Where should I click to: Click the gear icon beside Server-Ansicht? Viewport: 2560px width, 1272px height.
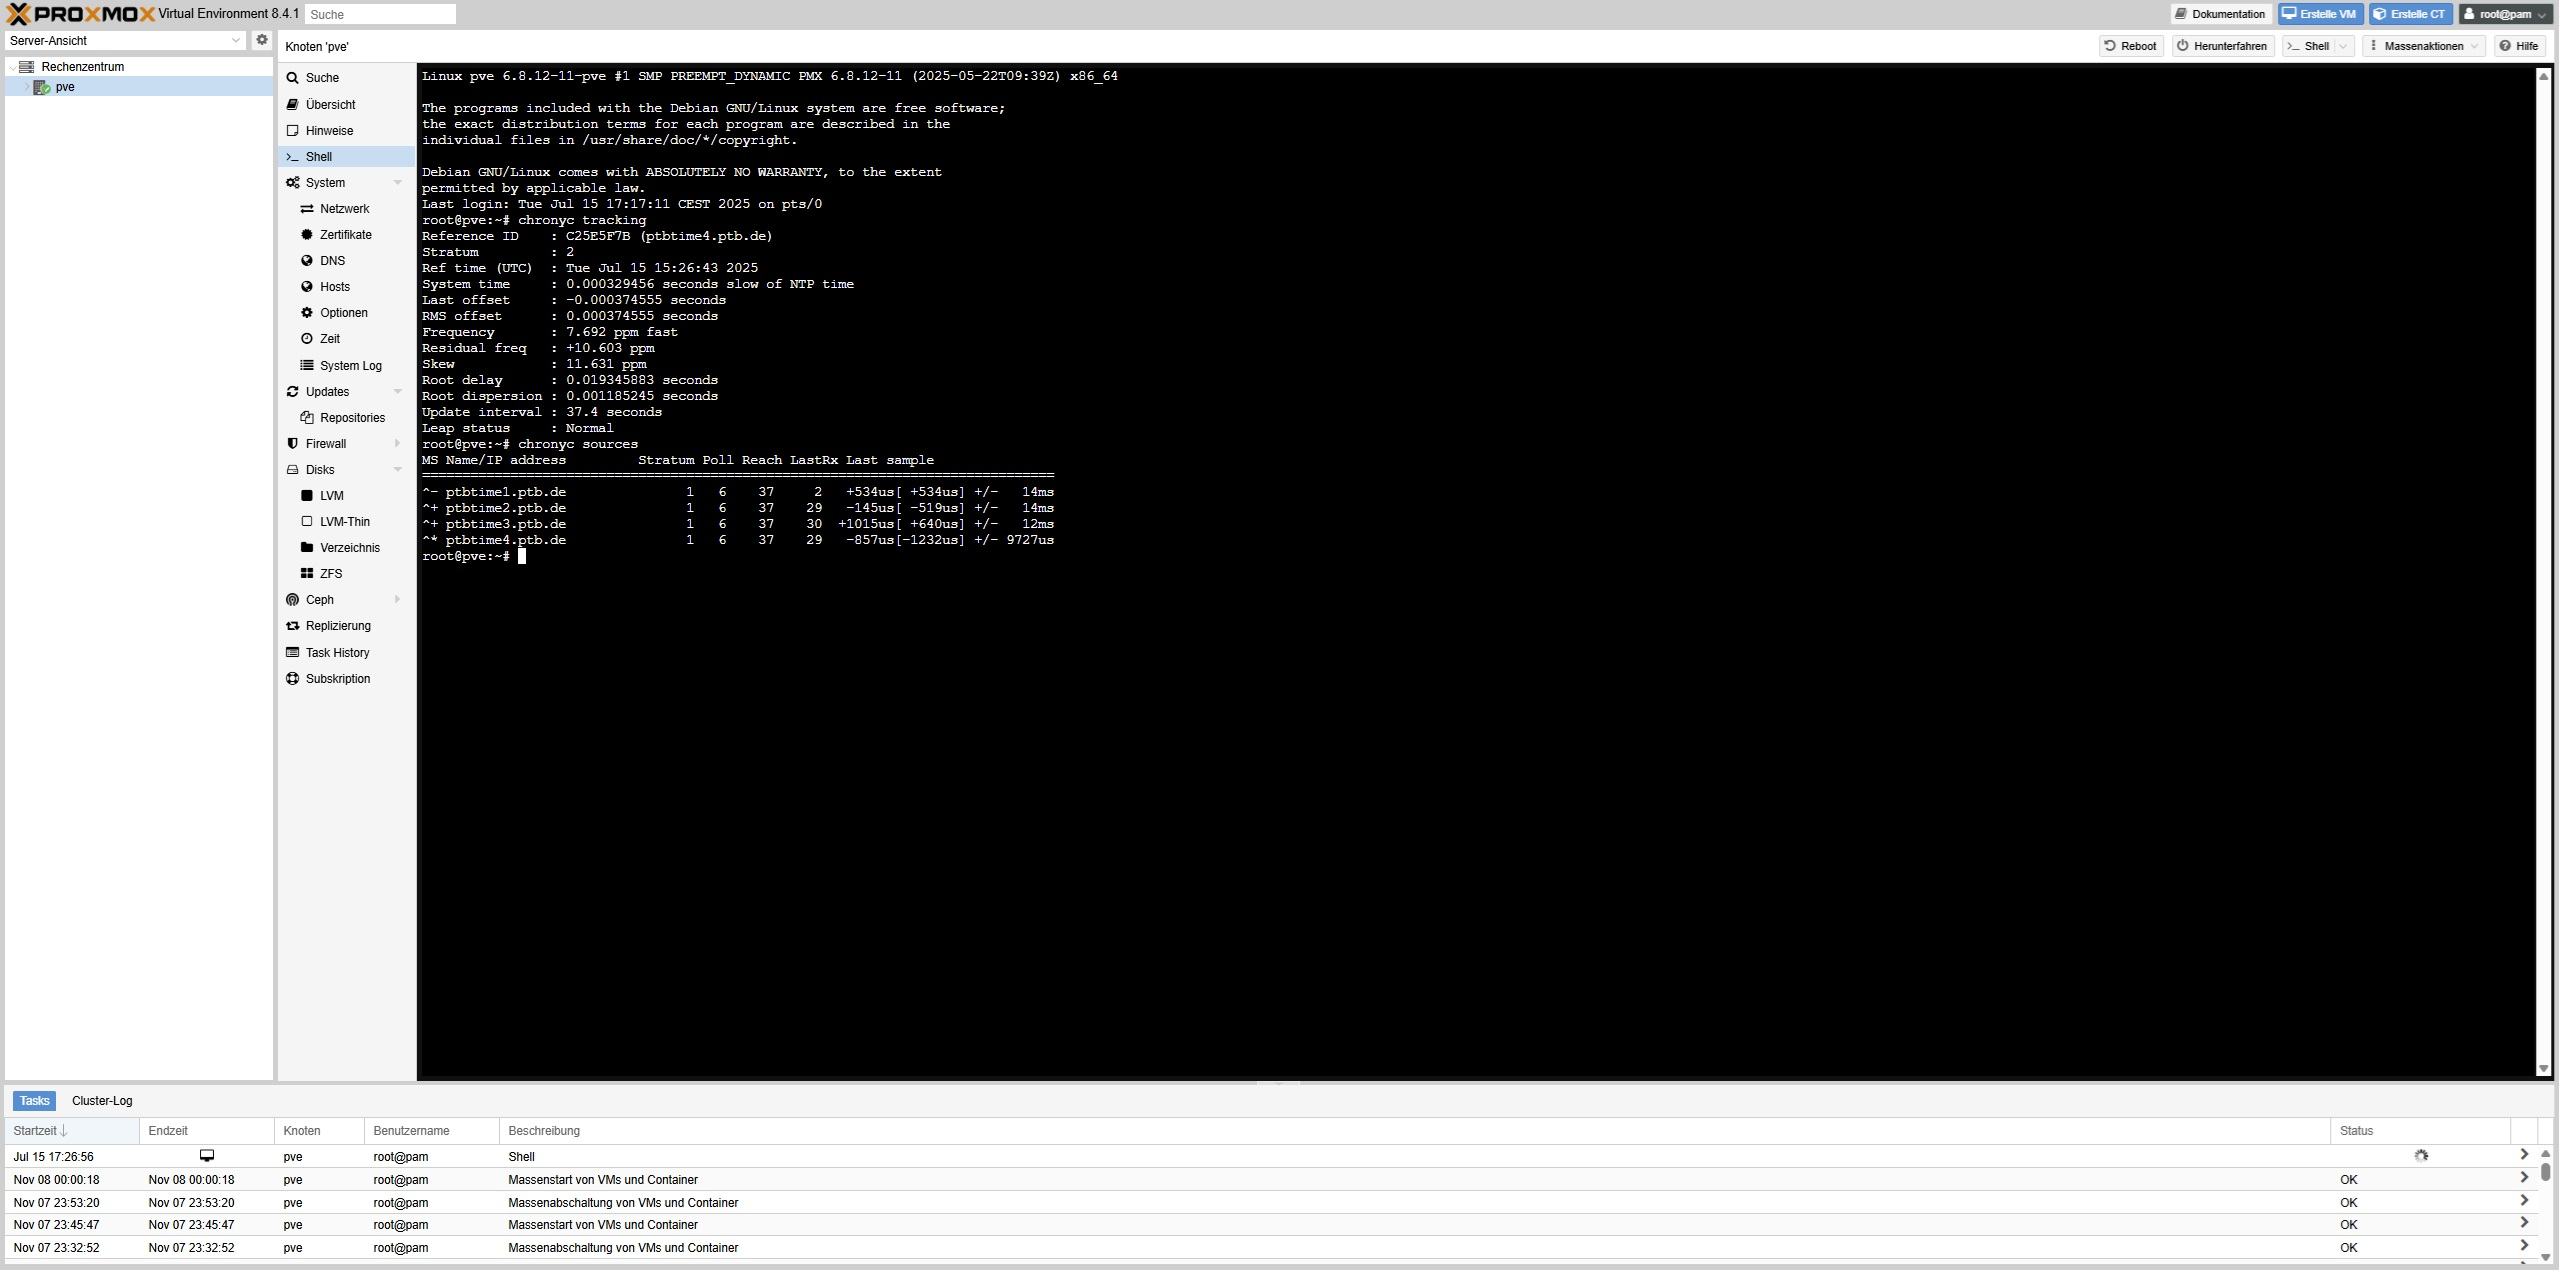[262, 40]
